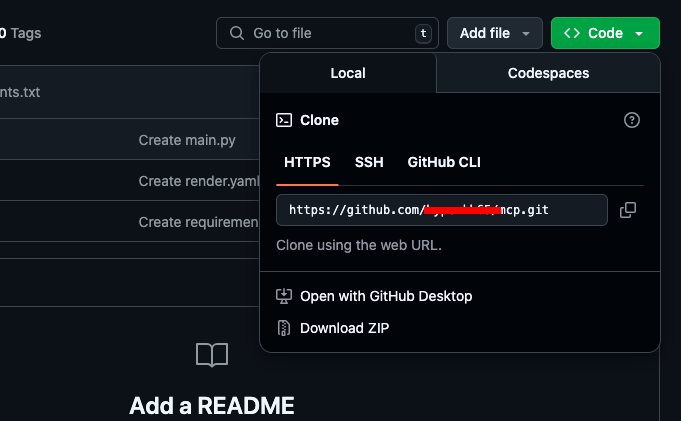The image size is (681, 421).
Task: Click the GitHub Desktop download icon
Action: coord(284,296)
